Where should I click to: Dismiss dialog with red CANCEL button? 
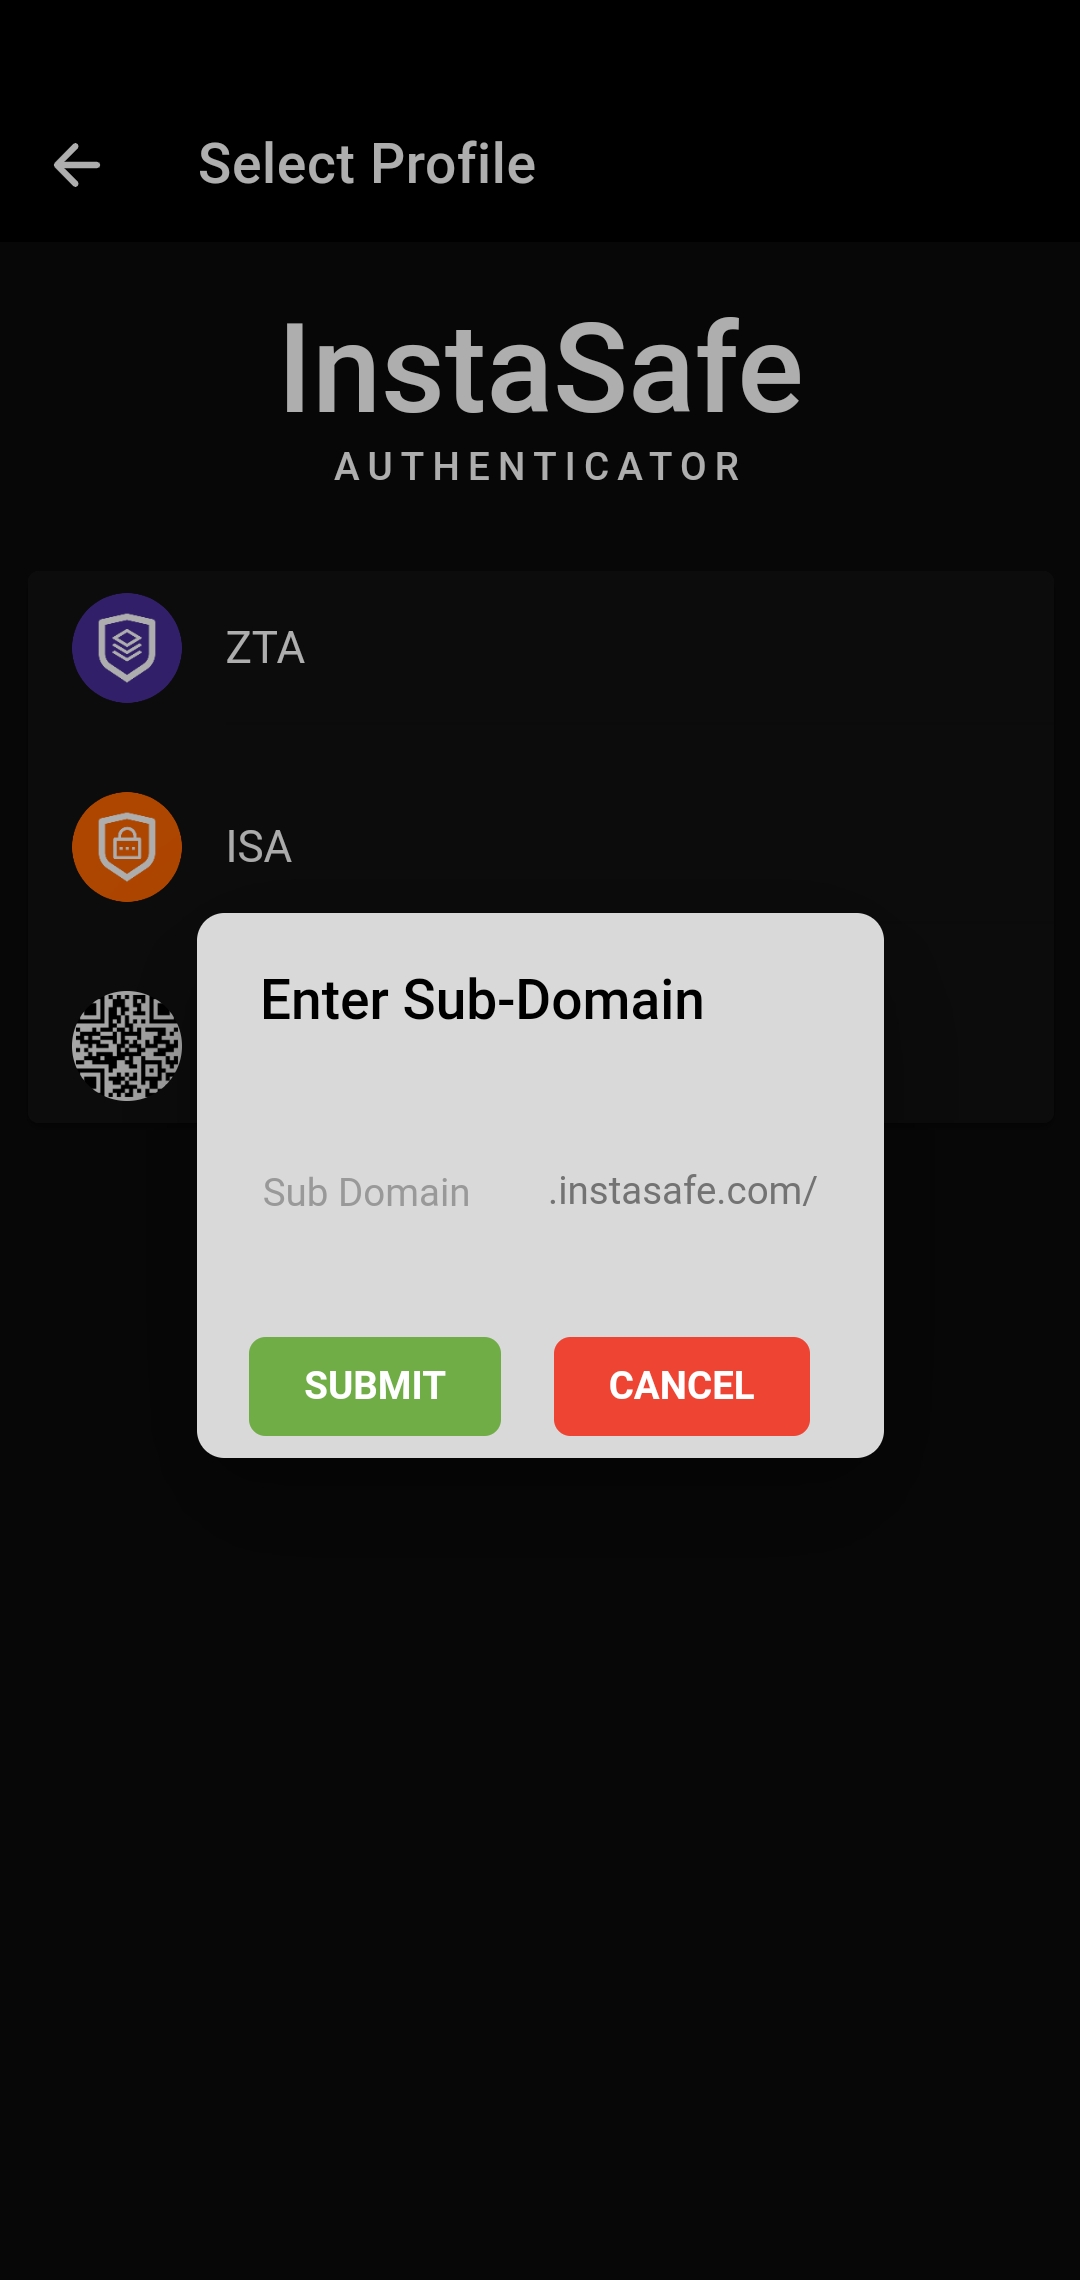pos(682,1386)
